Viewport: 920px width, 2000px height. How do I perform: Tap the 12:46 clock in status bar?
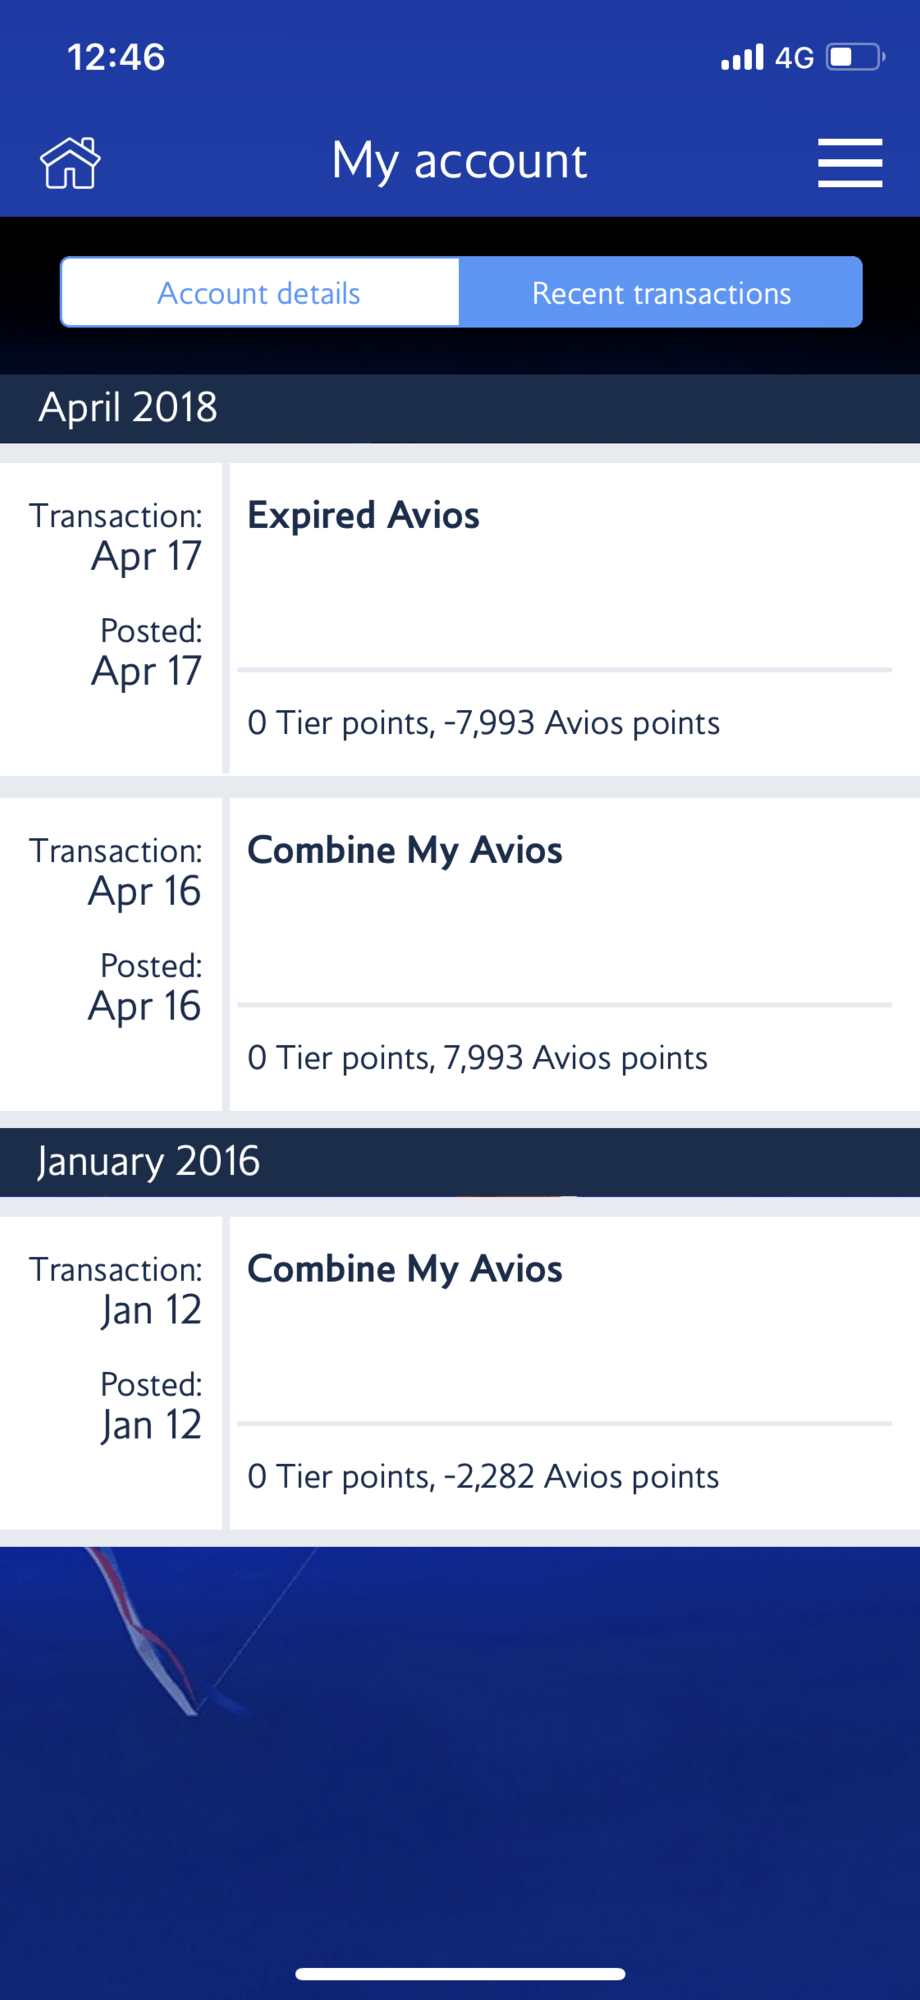click(116, 57)
